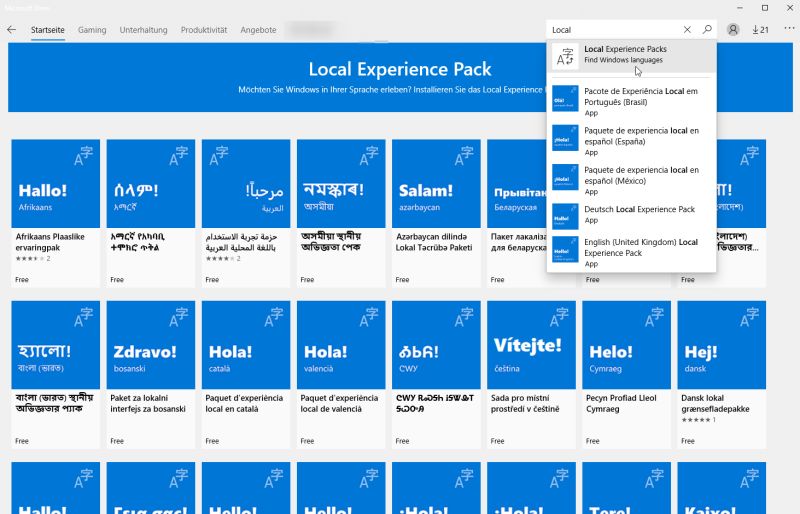The height and width of the screenshot is (514, 800).
Task: Open the Gaming tab
Action: tap(92, 30)
